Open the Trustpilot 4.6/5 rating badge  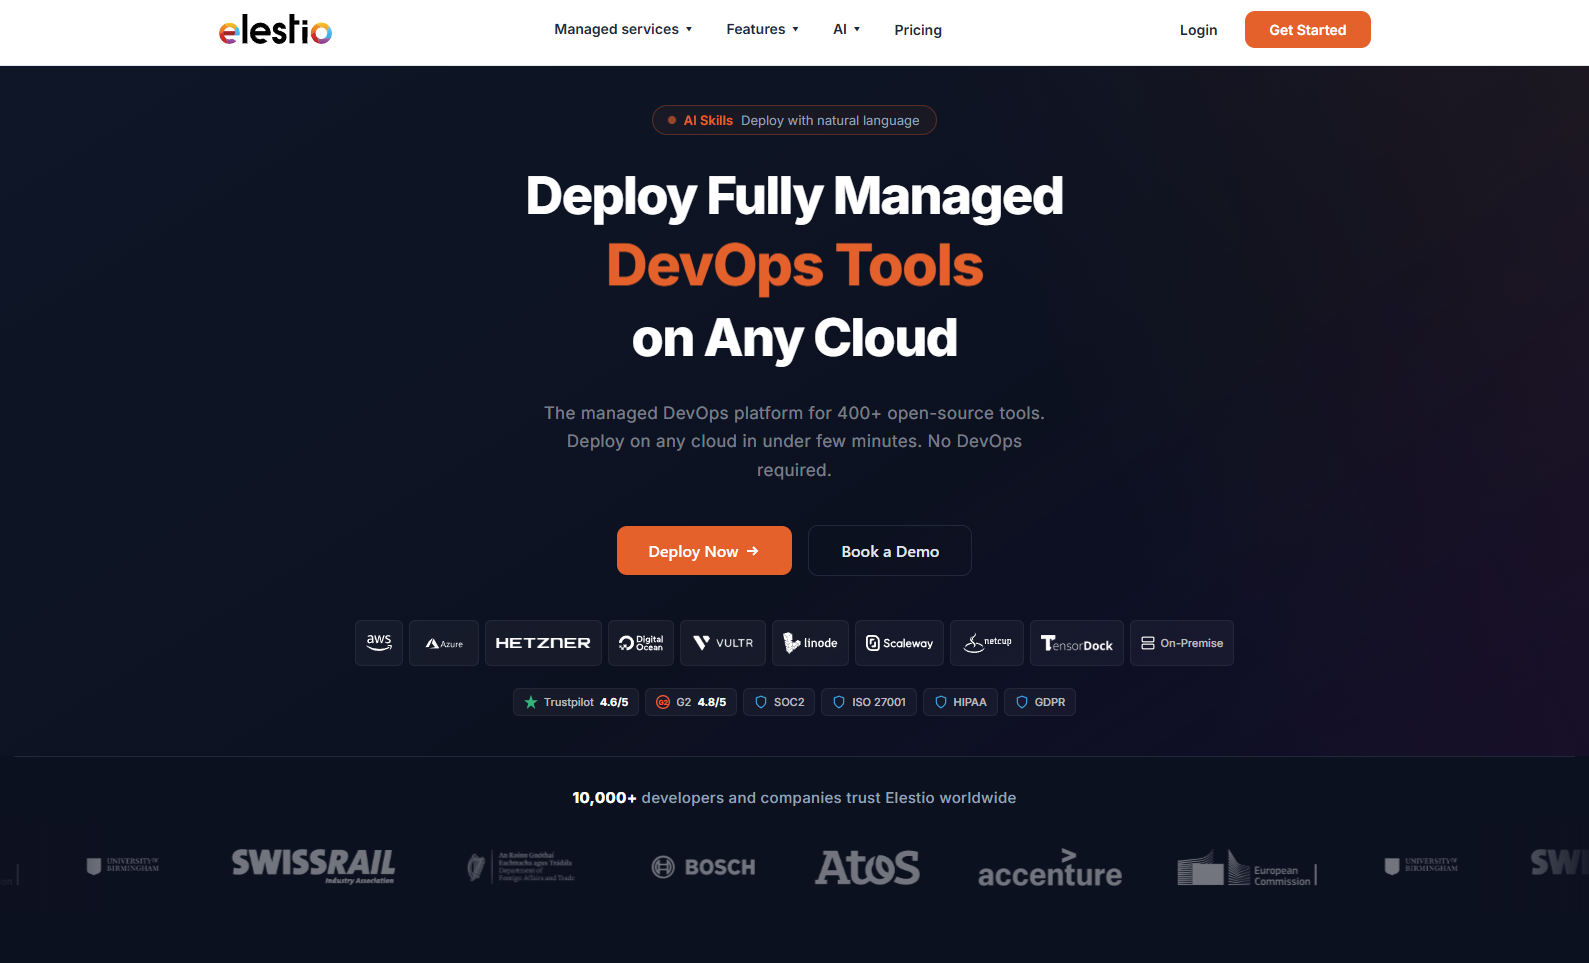576,702
